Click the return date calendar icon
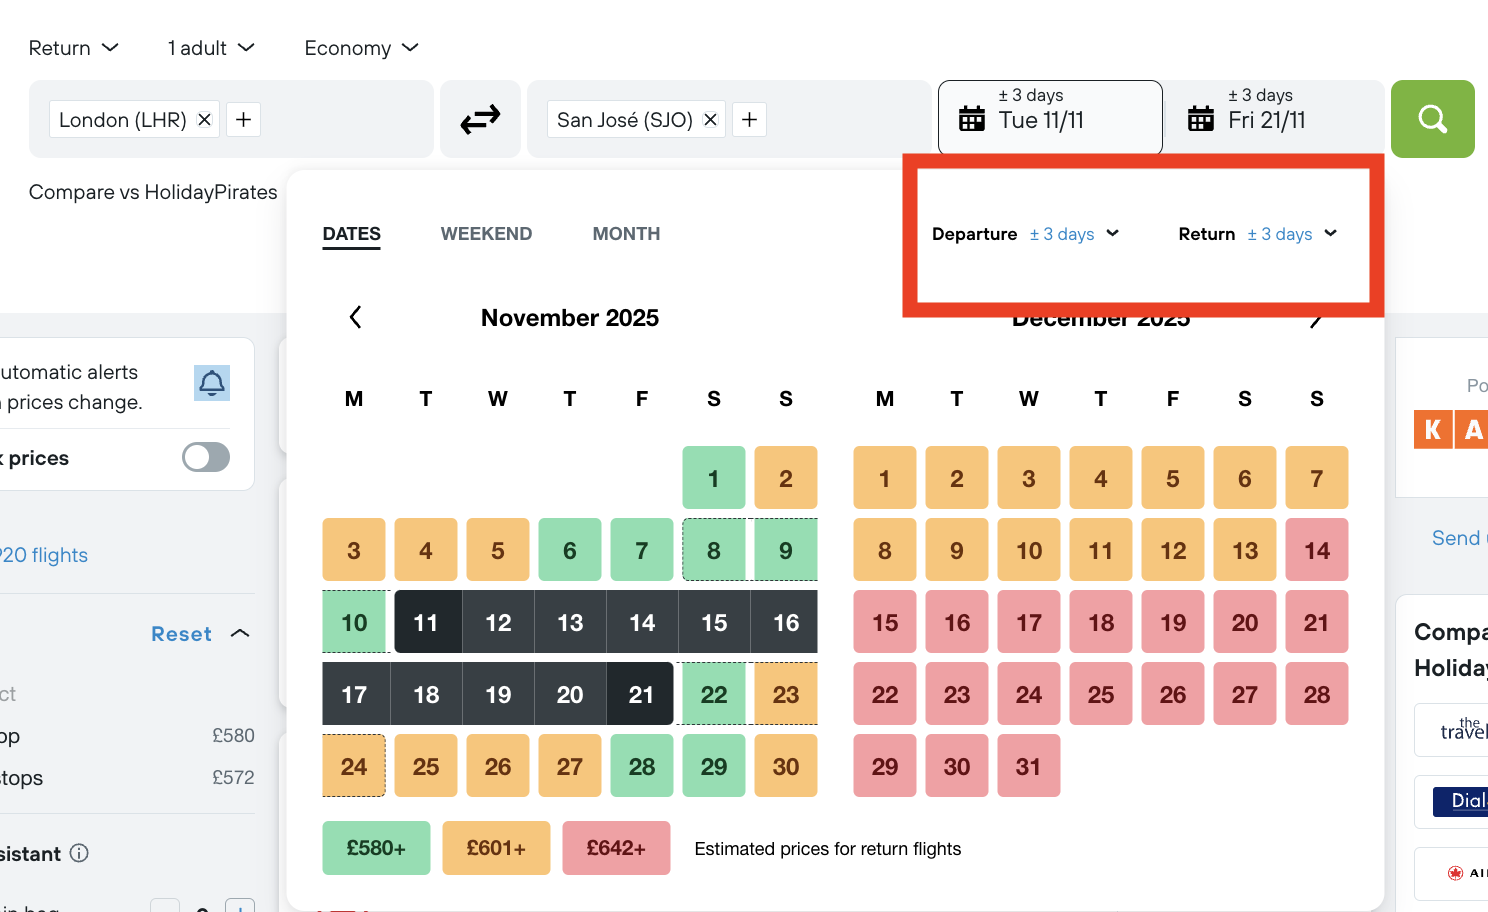Image resolution: width=1488 pixels, height=912 pixels. point(1201,119)
